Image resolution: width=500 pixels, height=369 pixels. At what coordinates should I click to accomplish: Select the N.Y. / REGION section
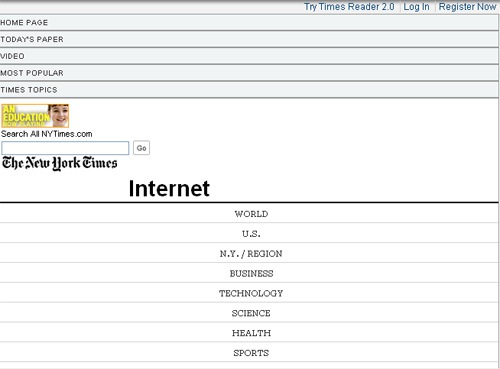251,254
